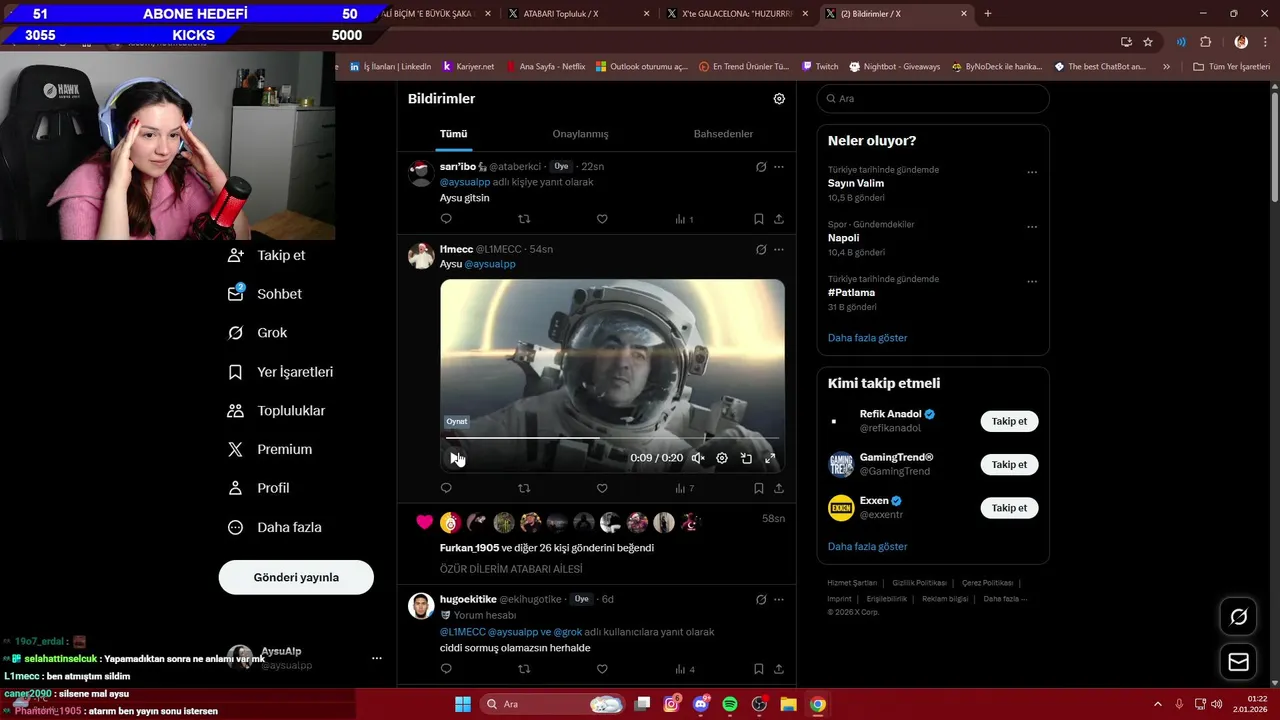
Task: Switch to Bahsedenler tab
Action: [723, 134]
